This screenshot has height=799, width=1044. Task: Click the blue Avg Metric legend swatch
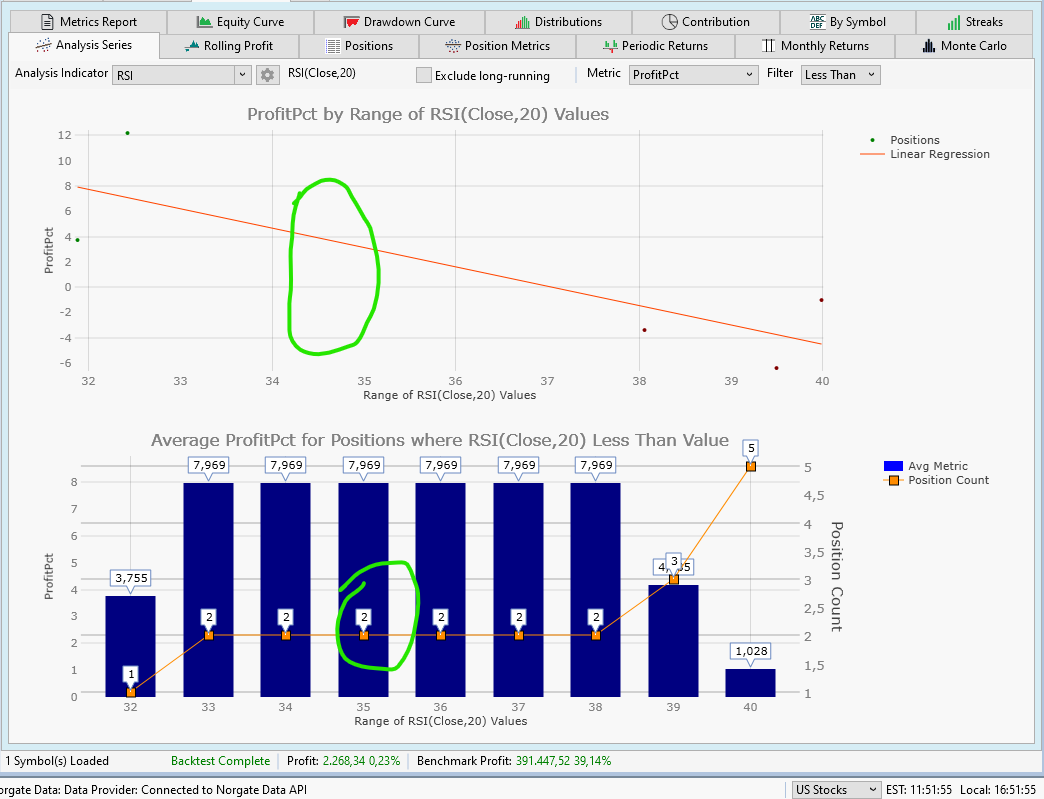894,466
